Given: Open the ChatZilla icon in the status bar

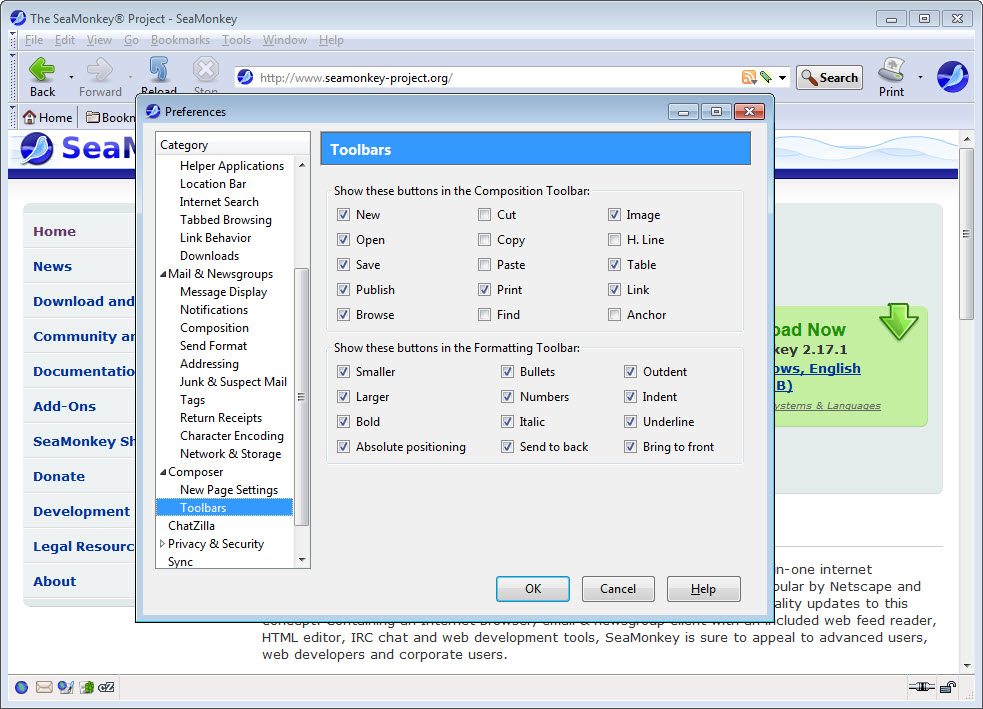Looking at the screenshot, I should coord(107,687).
